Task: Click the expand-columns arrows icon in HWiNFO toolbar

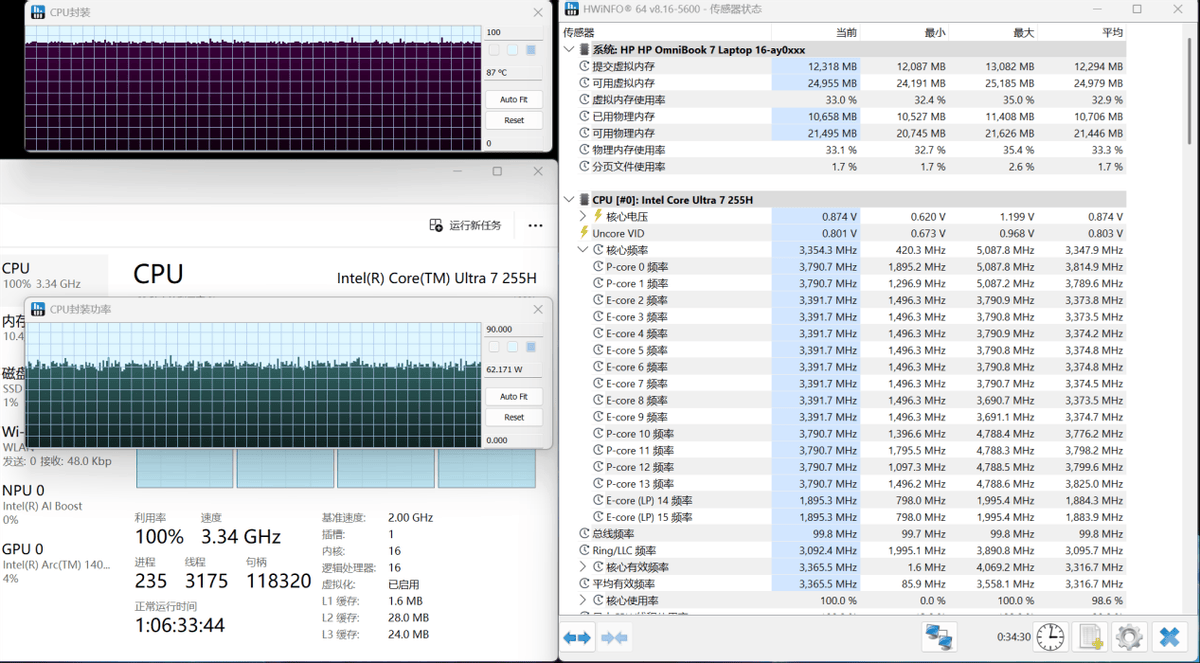Action: point(577,637)
